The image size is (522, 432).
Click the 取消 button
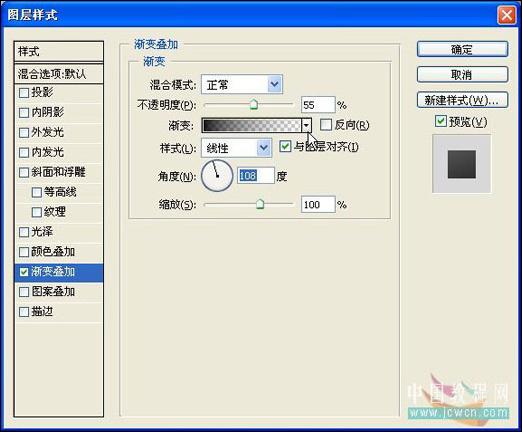pos(462,75)
